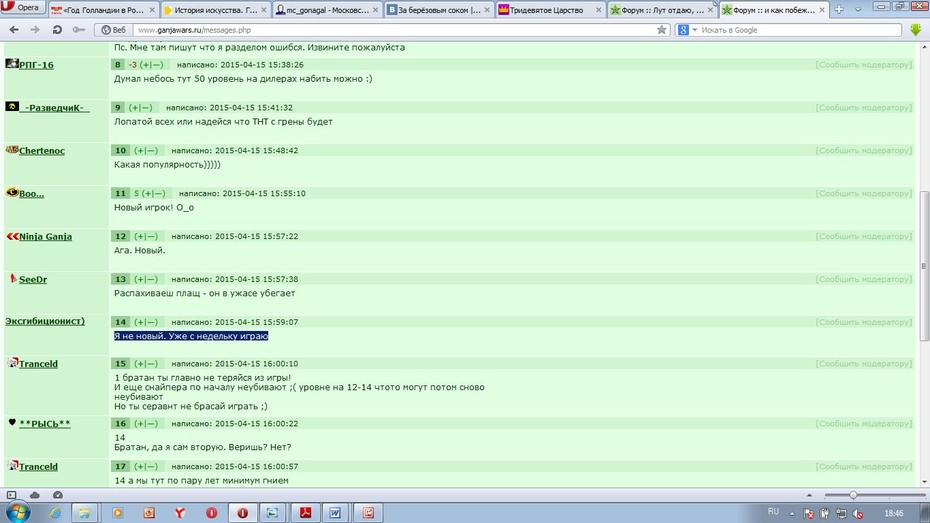Open the -РазведчиК- user profile
This screenshot has width=930, height=523.
(55, 107)
